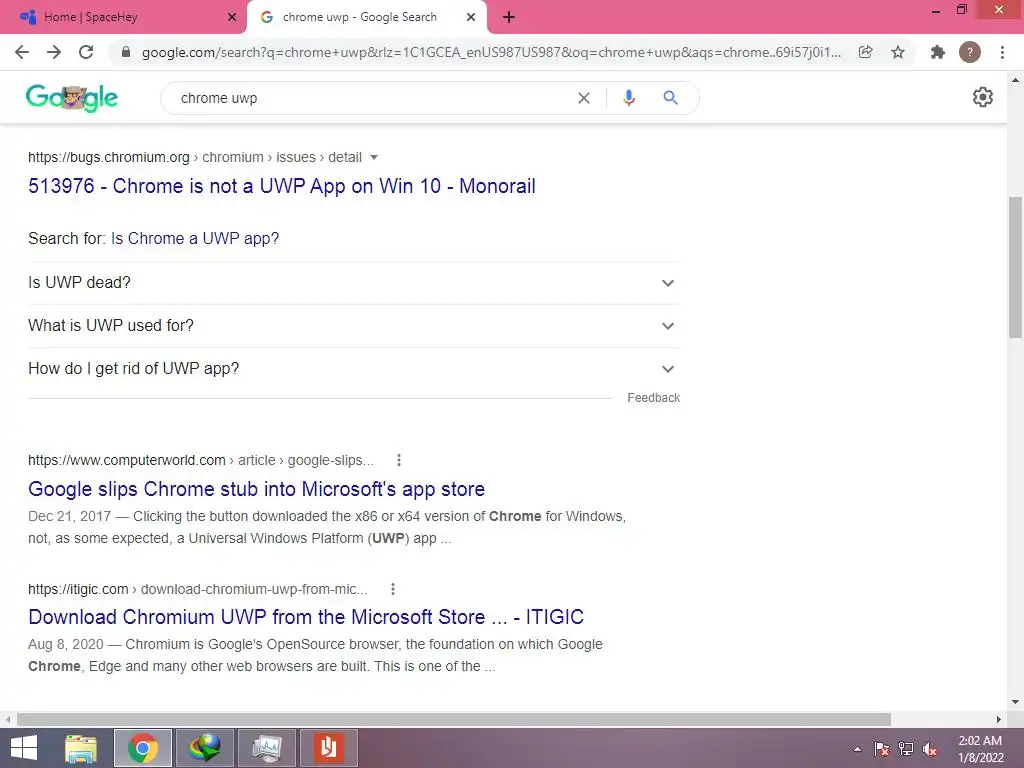Share this page from the address bar

[865, 52]
